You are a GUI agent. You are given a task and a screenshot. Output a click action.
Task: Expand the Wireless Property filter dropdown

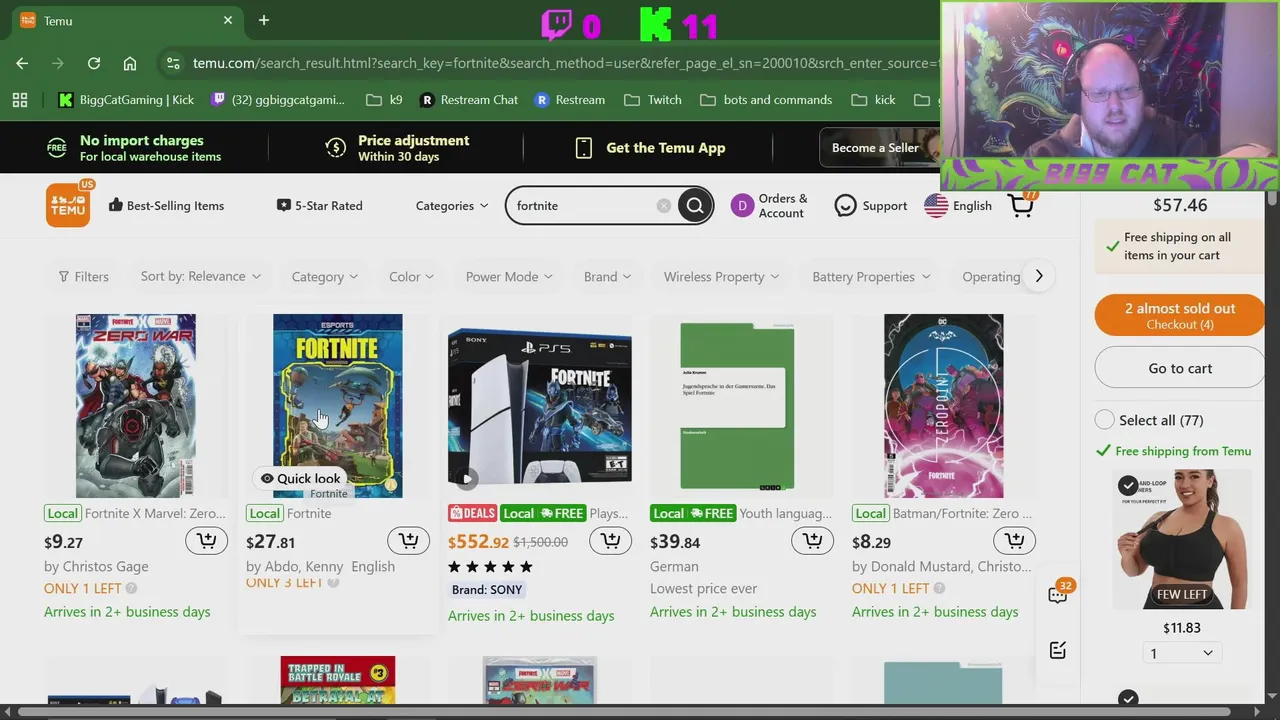coord(721,277)
